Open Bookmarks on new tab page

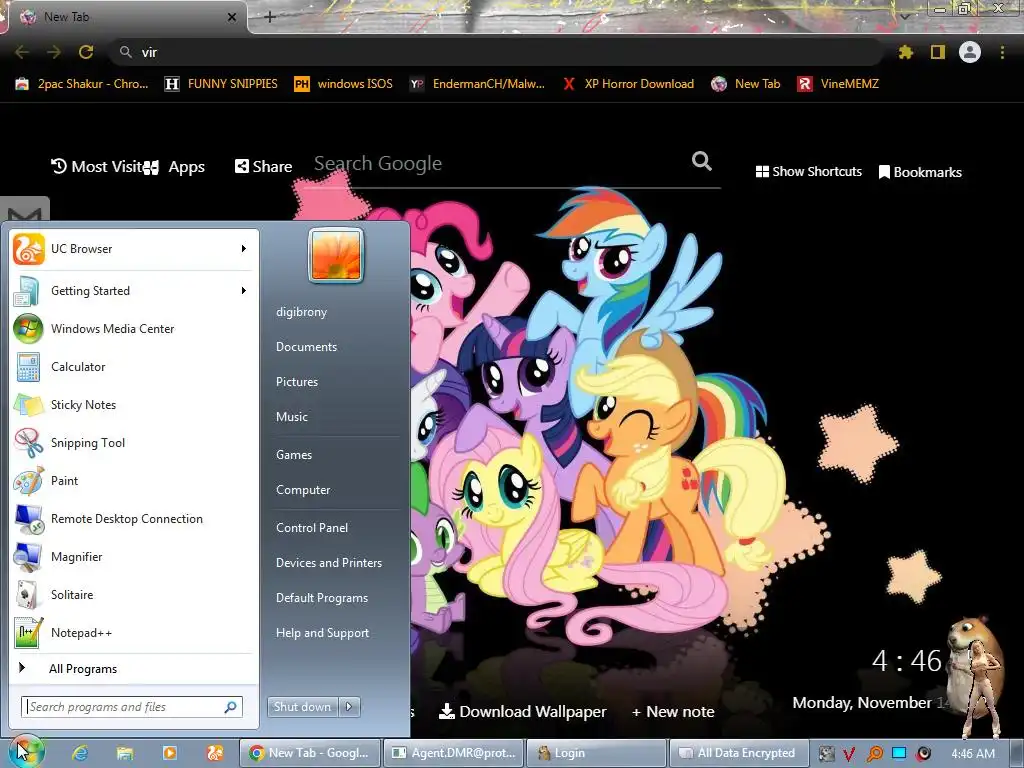click(920, 172)
